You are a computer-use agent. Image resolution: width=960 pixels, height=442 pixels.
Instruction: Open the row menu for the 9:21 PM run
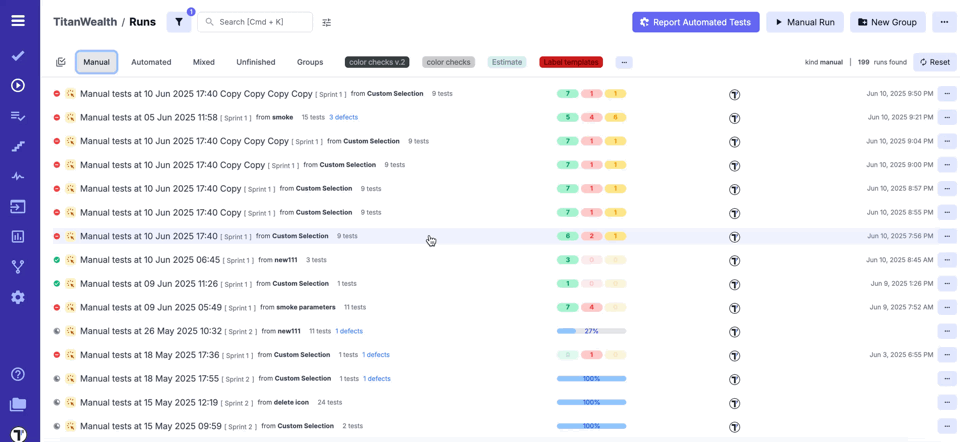click(x=946, y=118)
